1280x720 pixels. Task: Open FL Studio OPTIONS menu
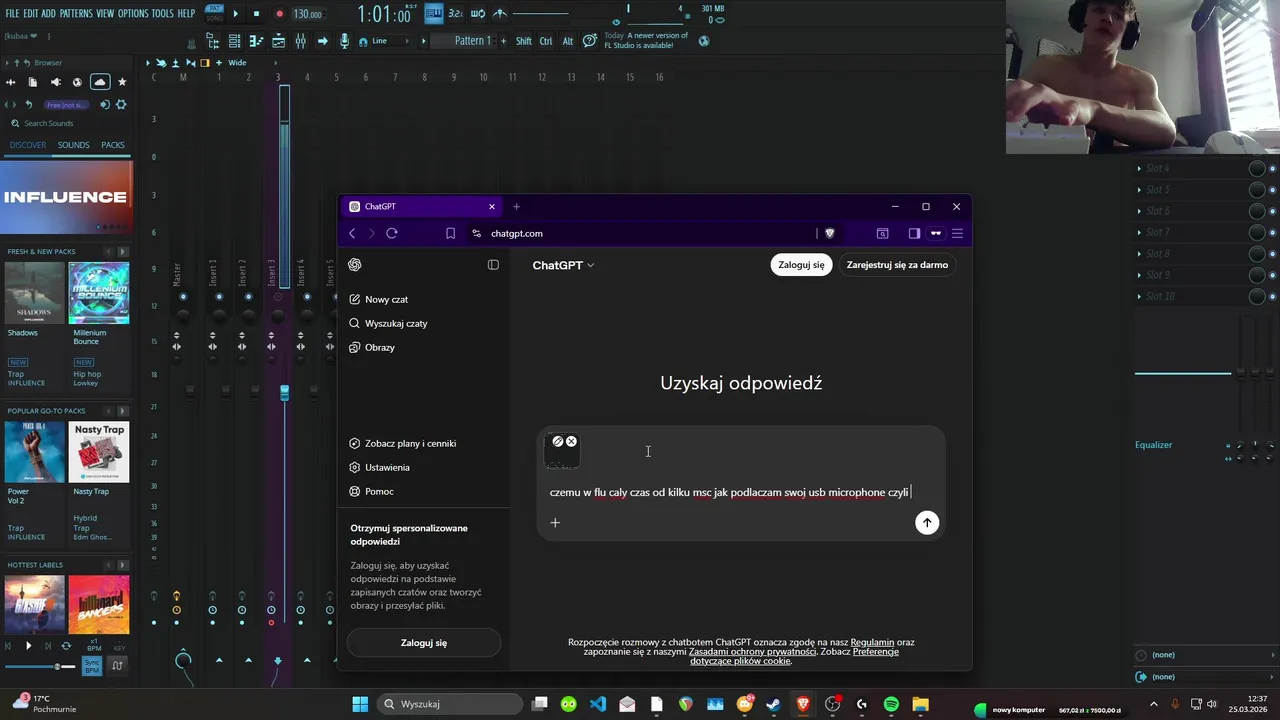point(133,14)
